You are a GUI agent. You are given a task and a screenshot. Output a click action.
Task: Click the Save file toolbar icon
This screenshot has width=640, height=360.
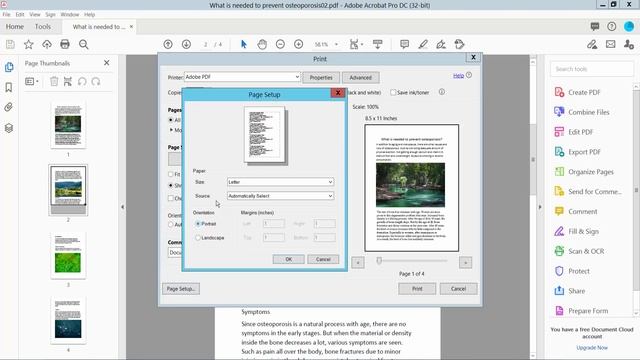(10, 44)
